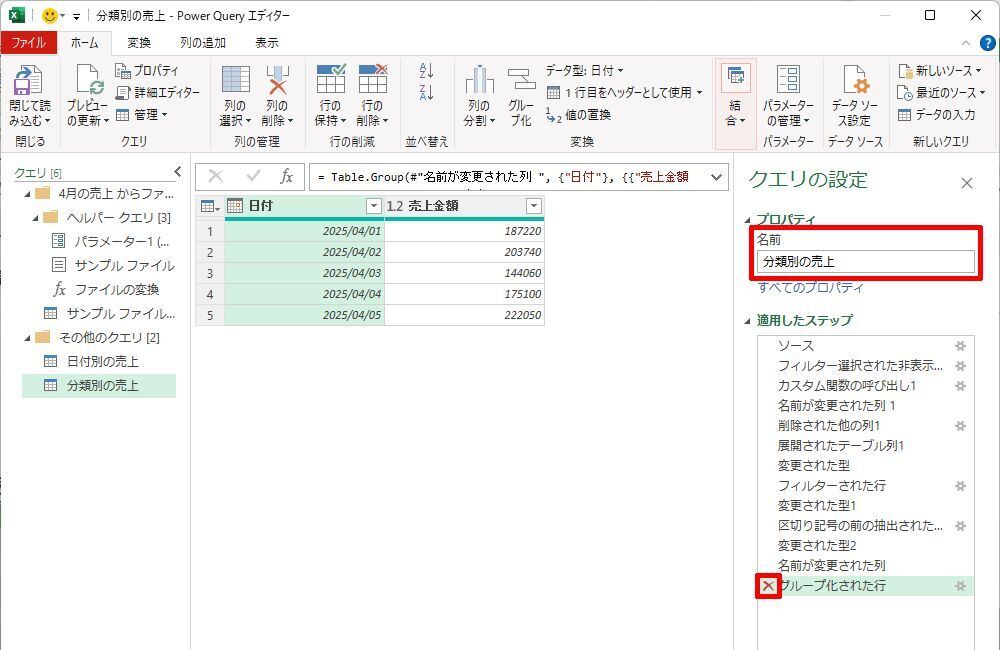The height and width of the screenshot is (650, 1000).
Task: Open the 売上金額 column filter dropdown
Action: point(534,206)
